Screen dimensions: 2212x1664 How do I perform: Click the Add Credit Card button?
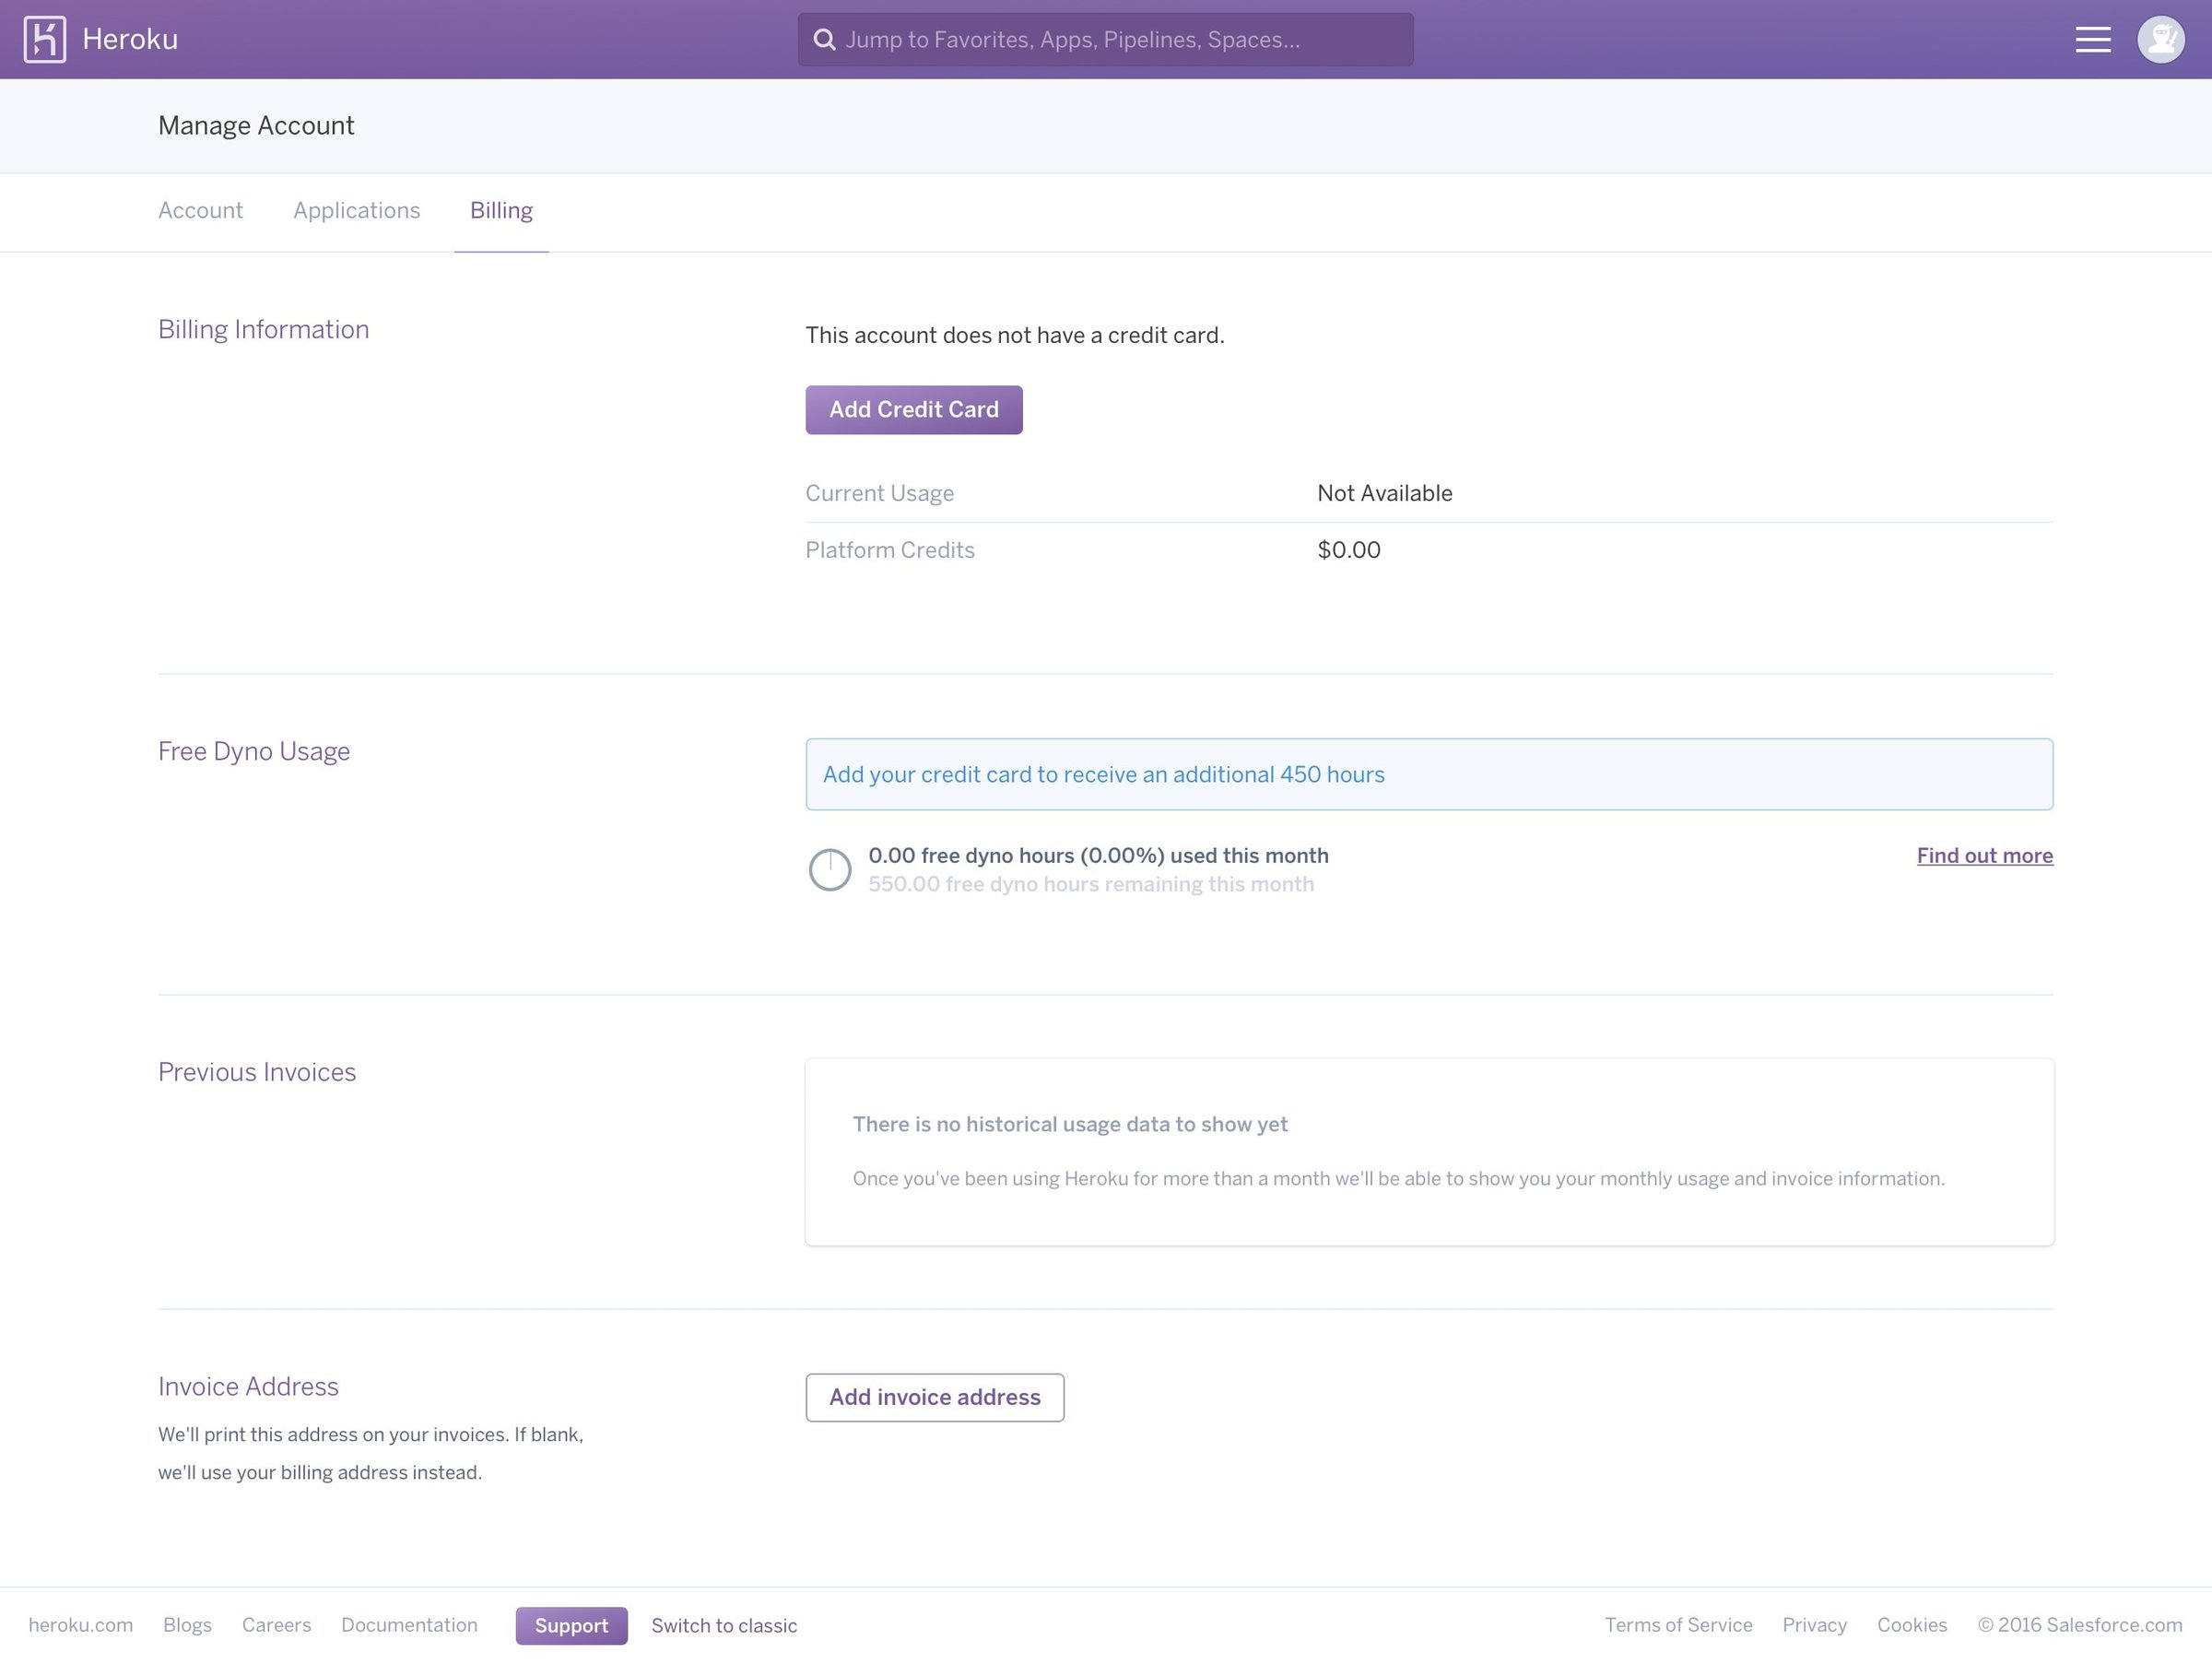pyautogui.click(x=914, y=409)
